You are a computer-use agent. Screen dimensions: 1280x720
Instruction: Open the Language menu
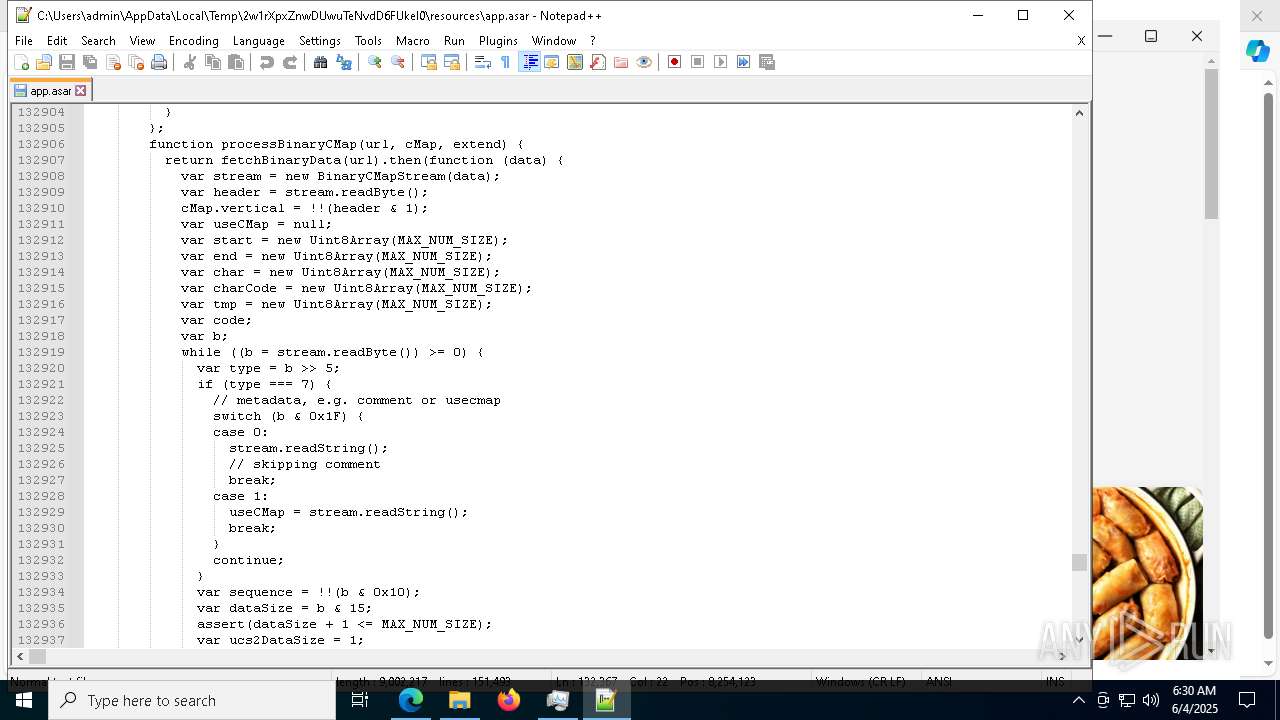click(258, 41)
